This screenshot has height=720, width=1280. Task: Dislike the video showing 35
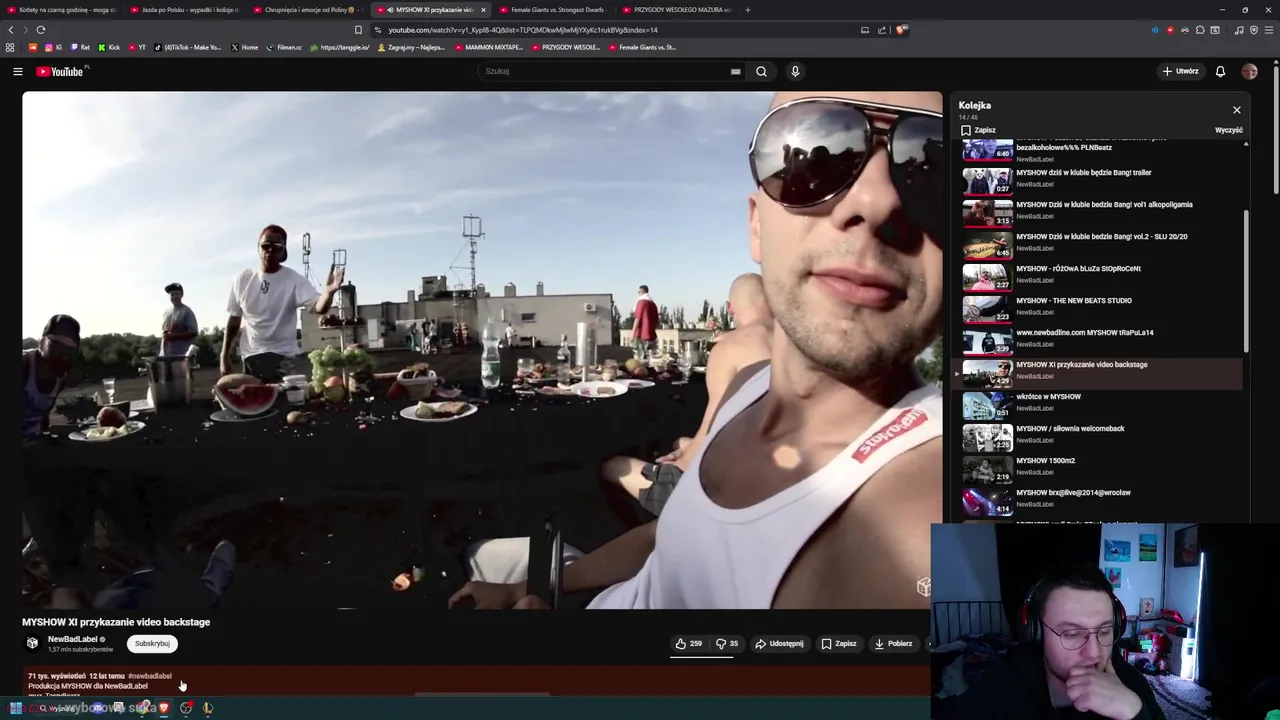(727, 644)
